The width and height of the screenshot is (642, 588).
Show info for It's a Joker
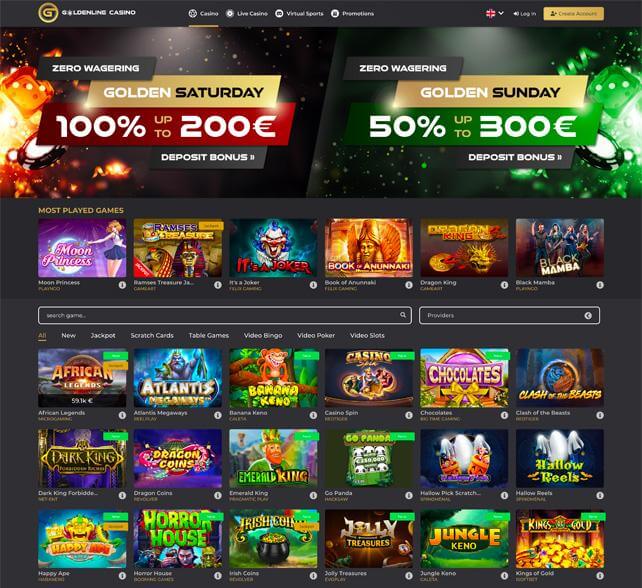coord(313,285)
